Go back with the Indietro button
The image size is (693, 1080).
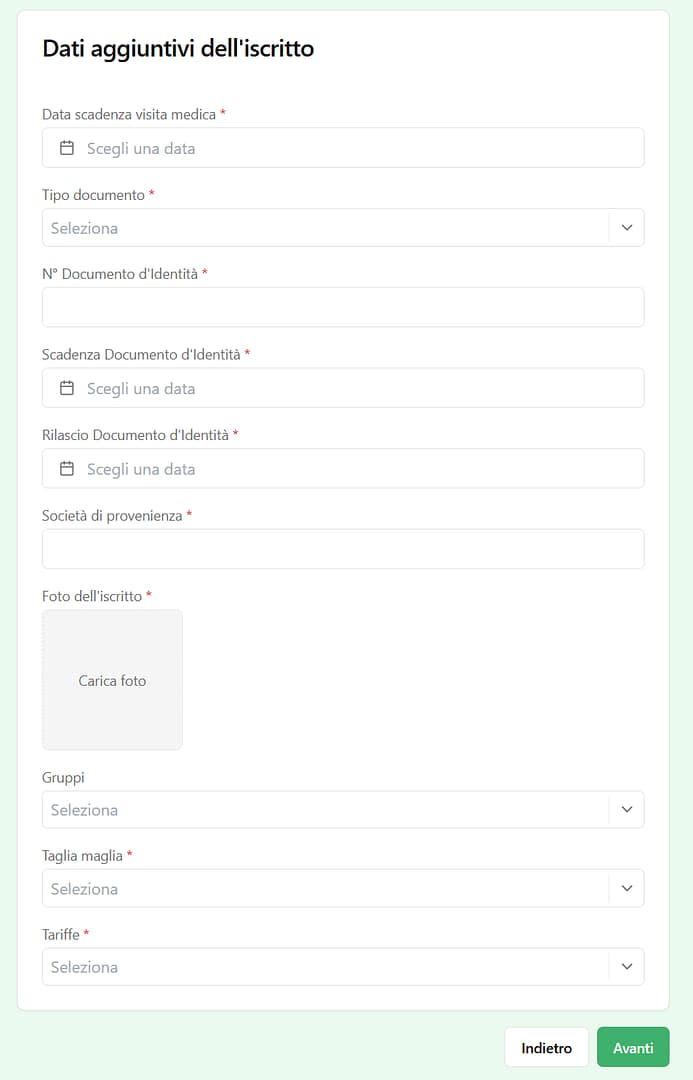[x=546, y=1048]
